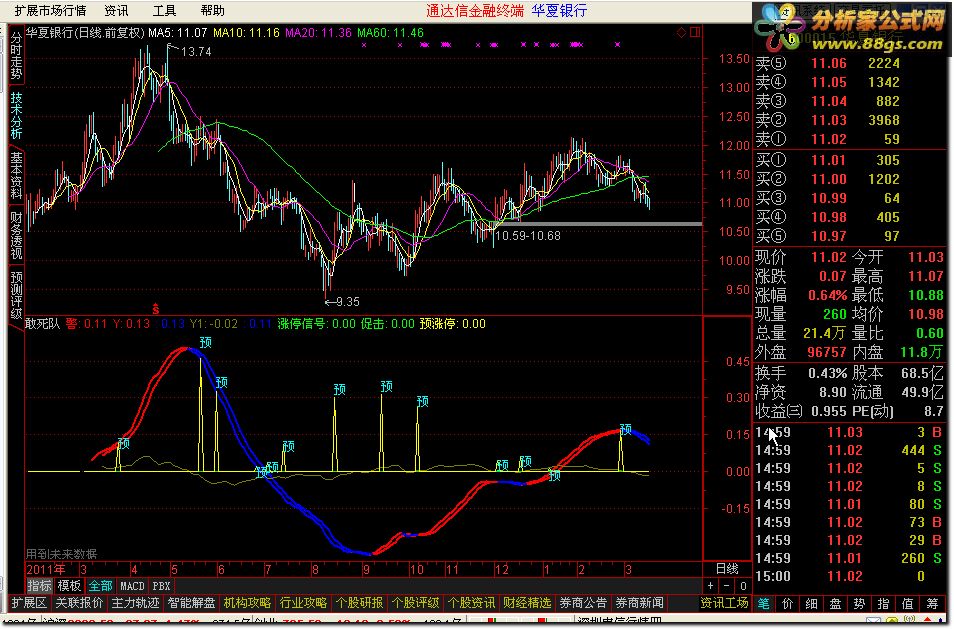Open 个股评级 in the bottom bar
This screenshot has width=954, height=629.
[x=415, y=603]
